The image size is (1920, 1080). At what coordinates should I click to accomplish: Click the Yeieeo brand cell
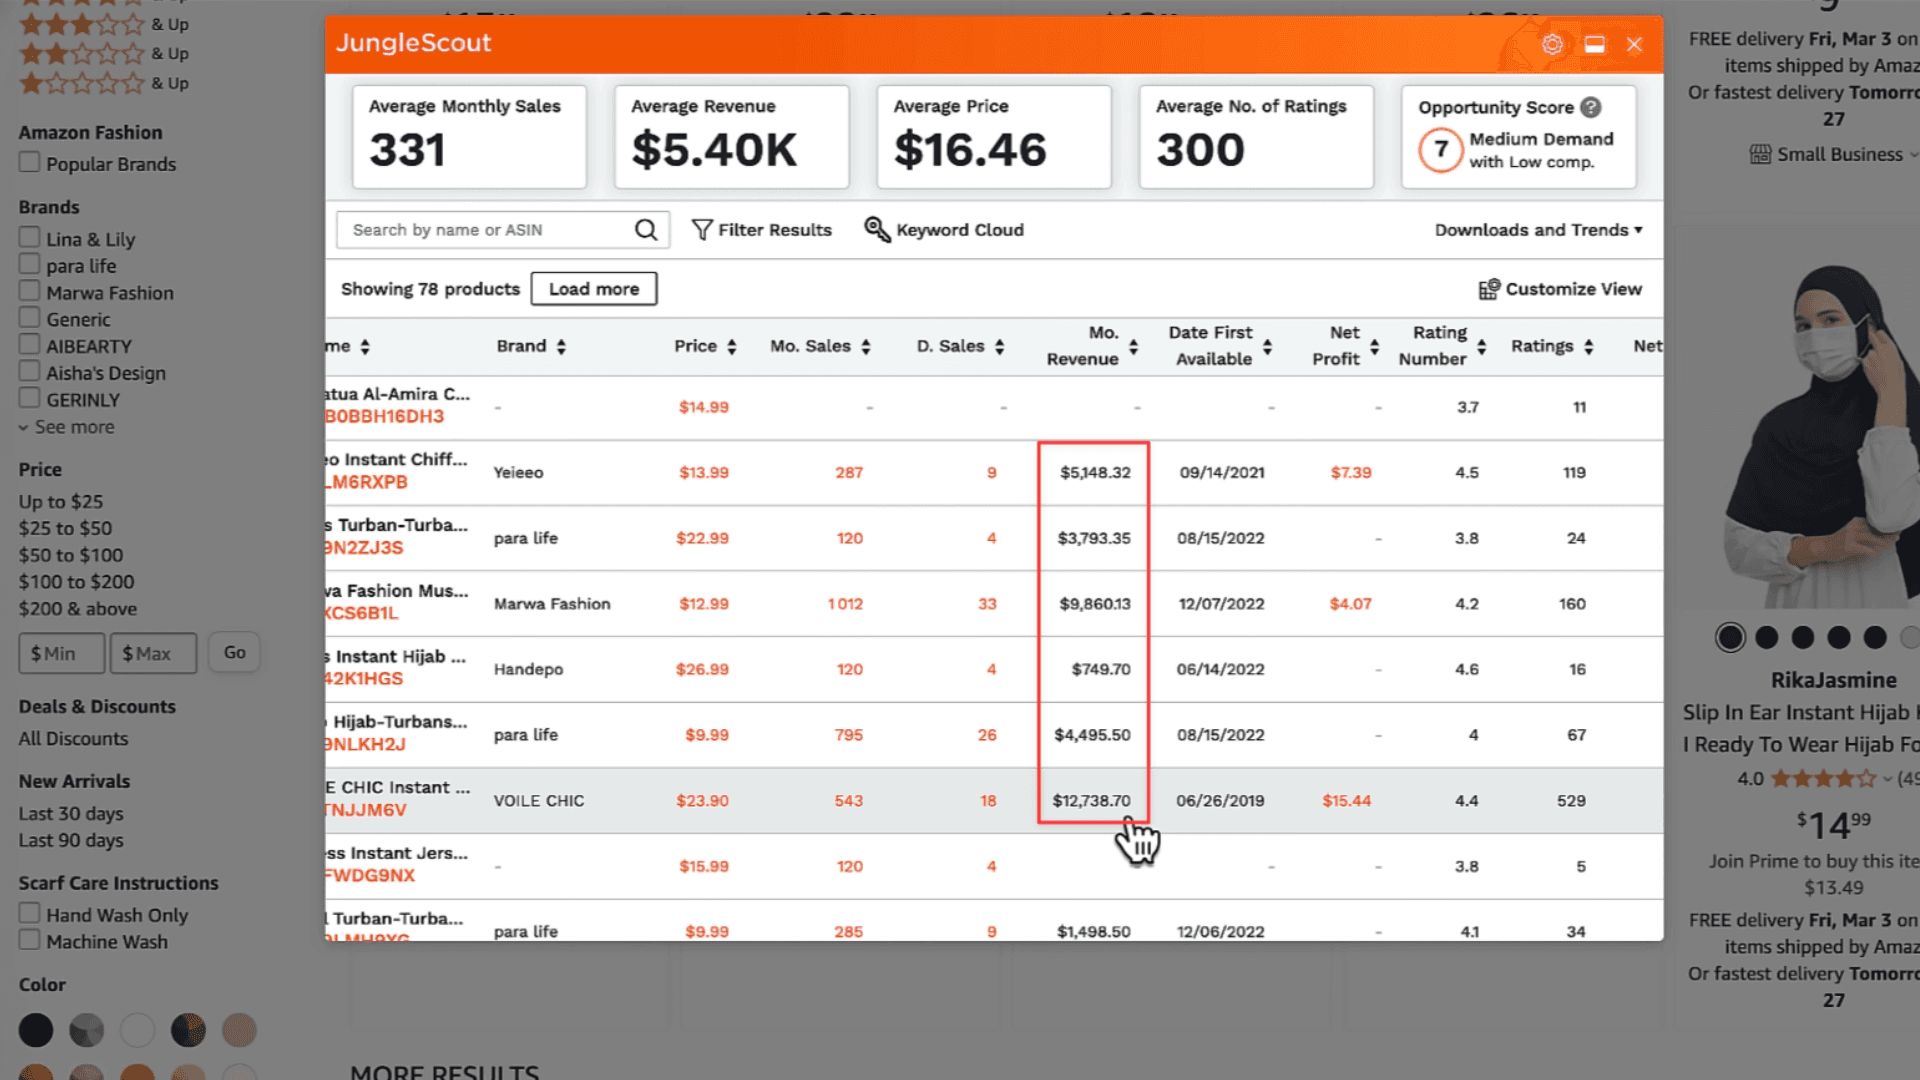point(518,473)
